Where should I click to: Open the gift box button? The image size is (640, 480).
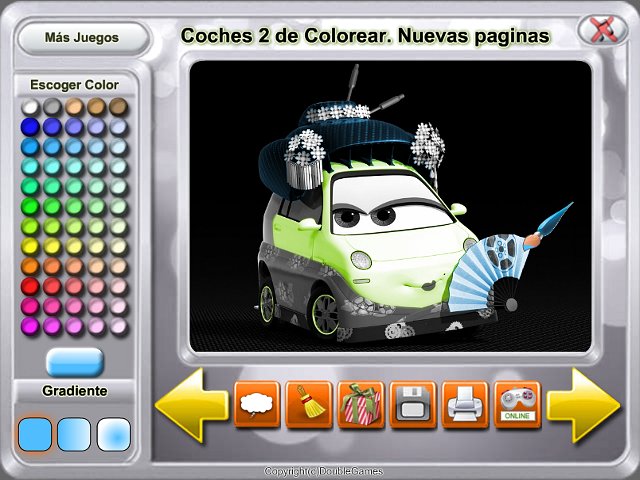(x=361, y=404)
